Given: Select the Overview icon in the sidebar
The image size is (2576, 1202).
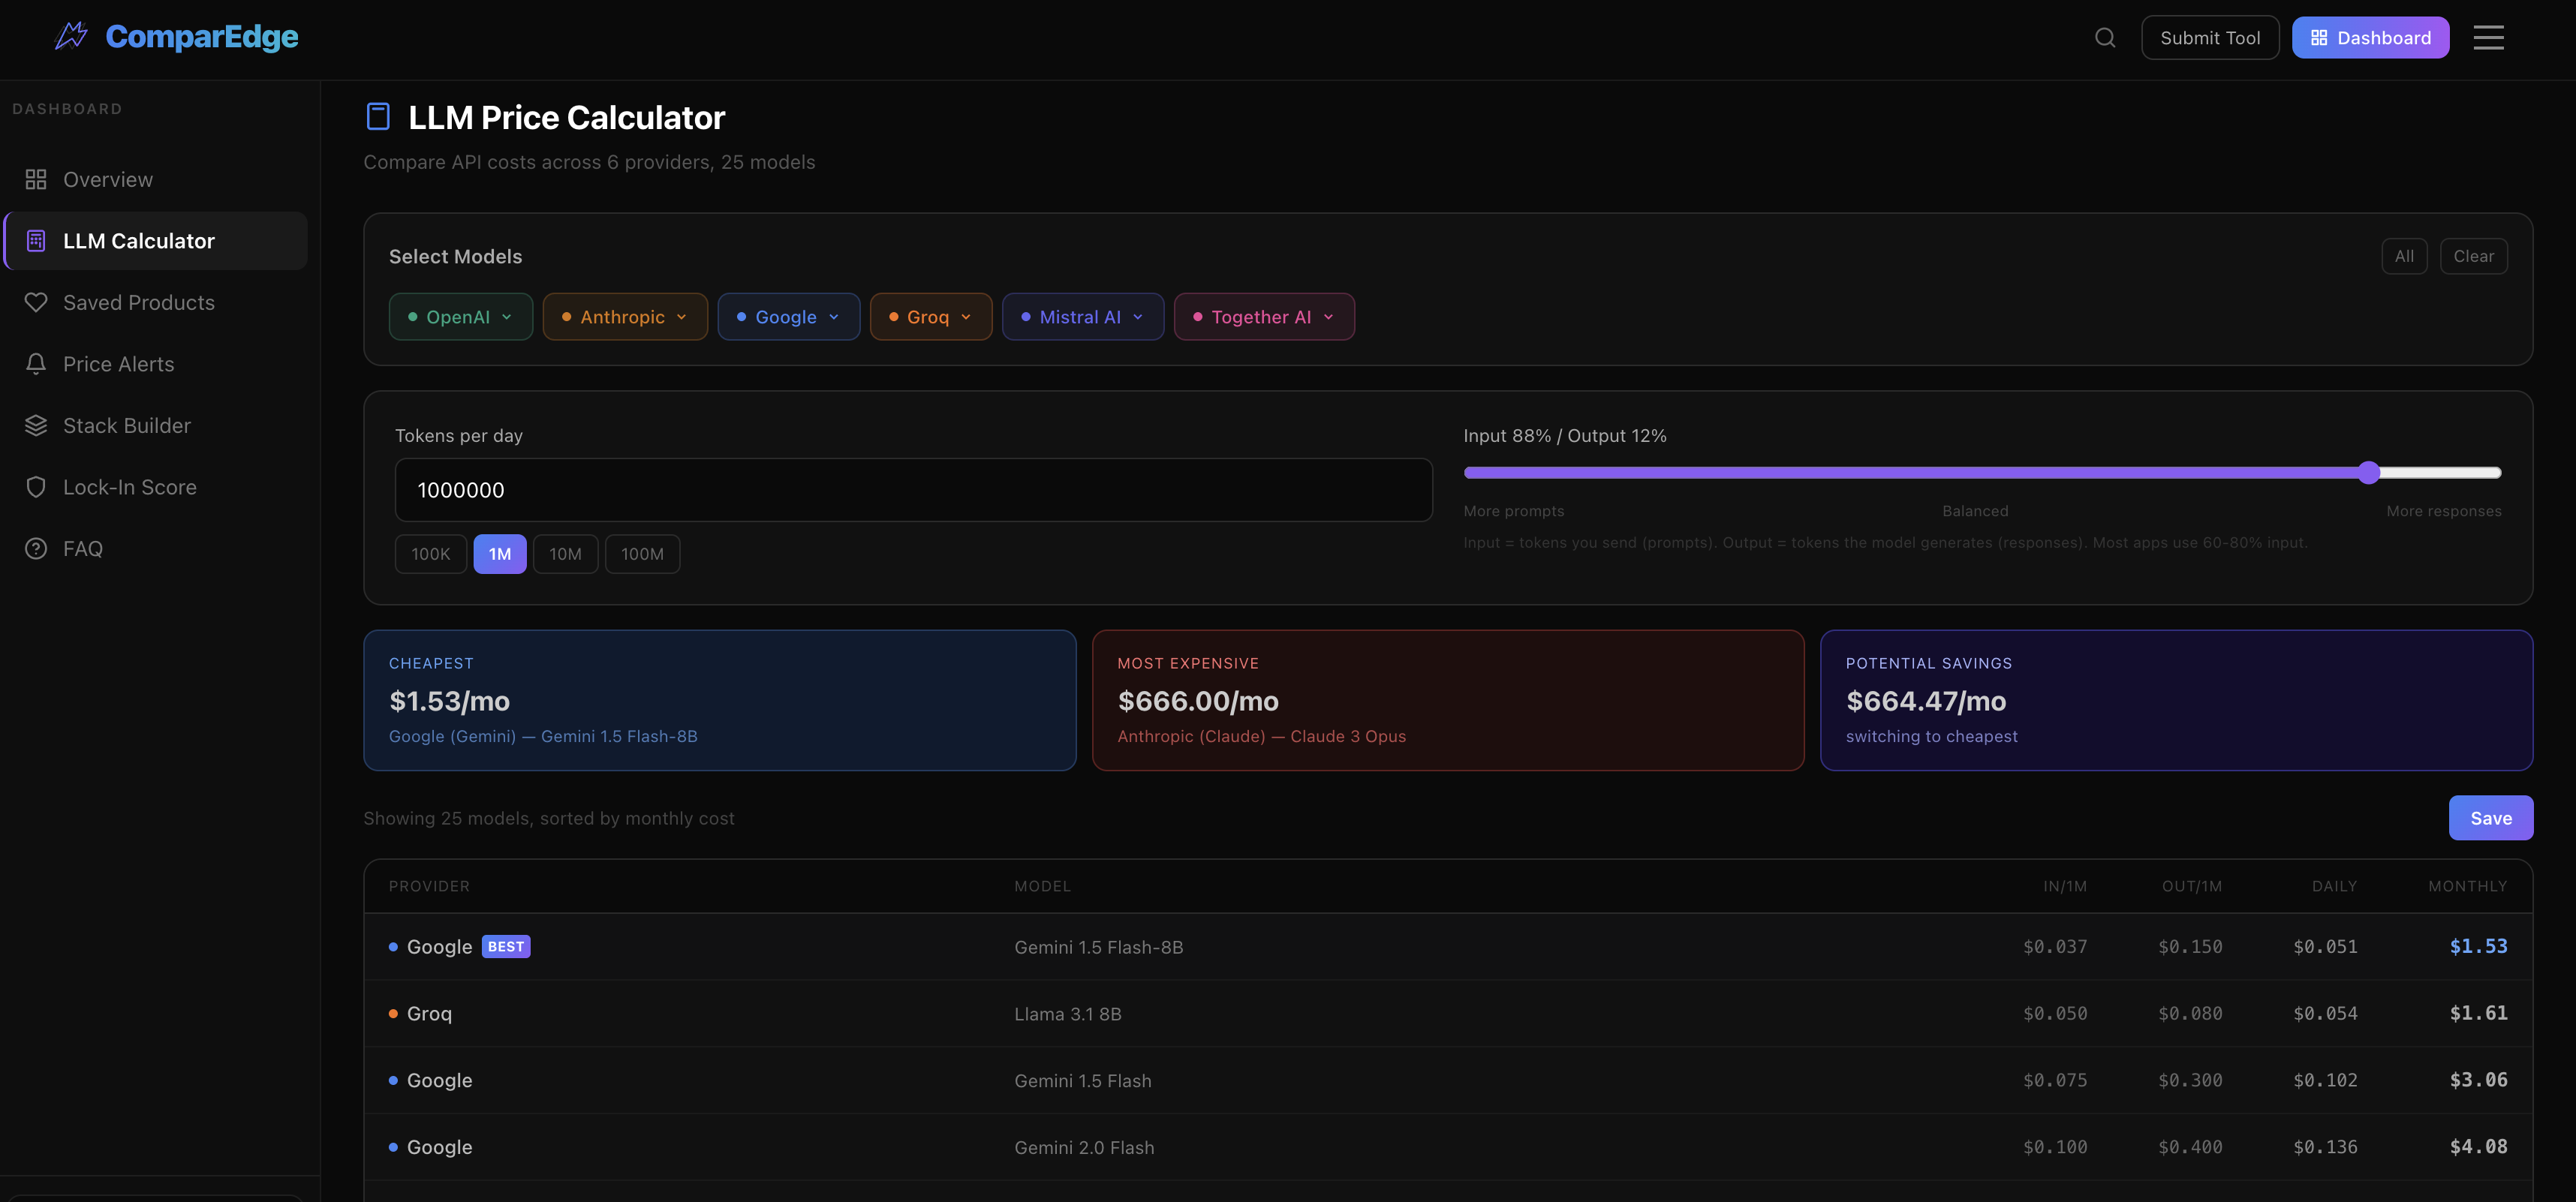Looking at the screenshot, I should tap(36, 179).
